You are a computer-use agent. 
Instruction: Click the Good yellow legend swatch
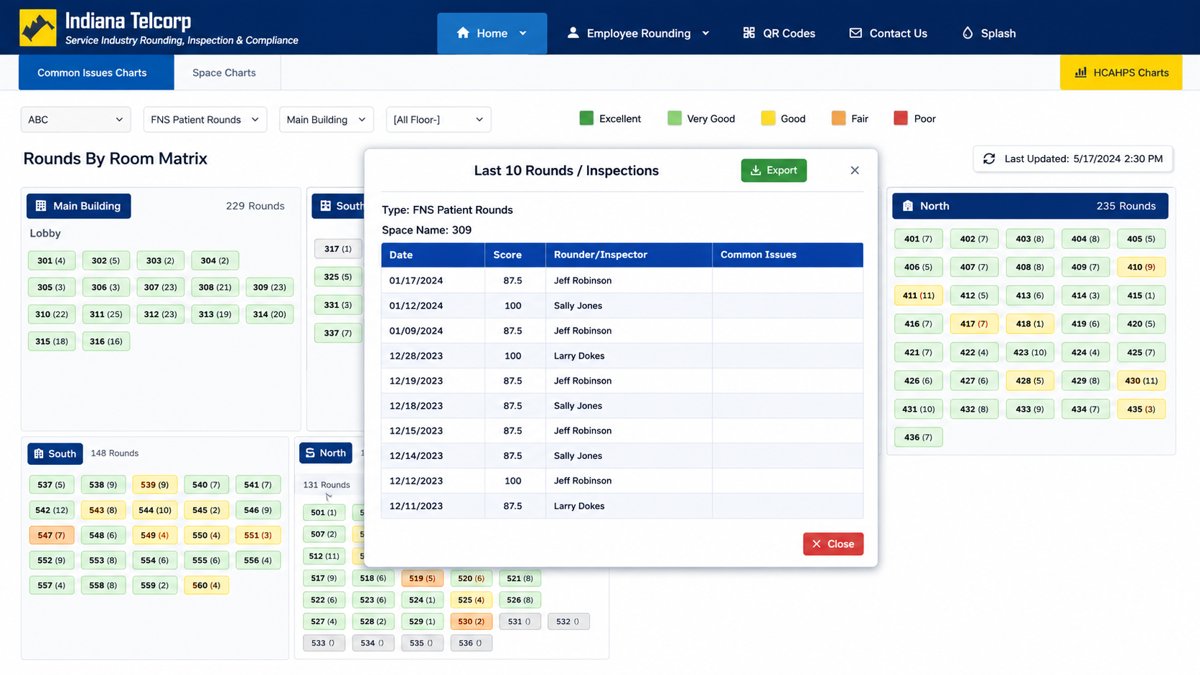pyautogui.click(x=768, y=118)
